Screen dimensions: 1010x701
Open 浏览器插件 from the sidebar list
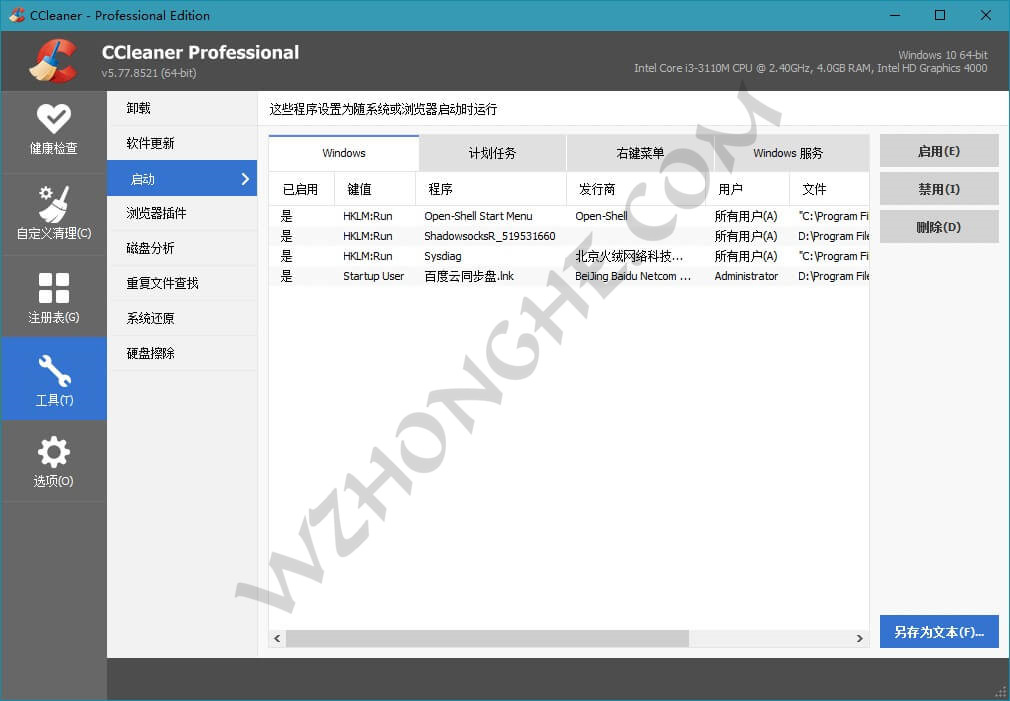(x=182, y=212)
